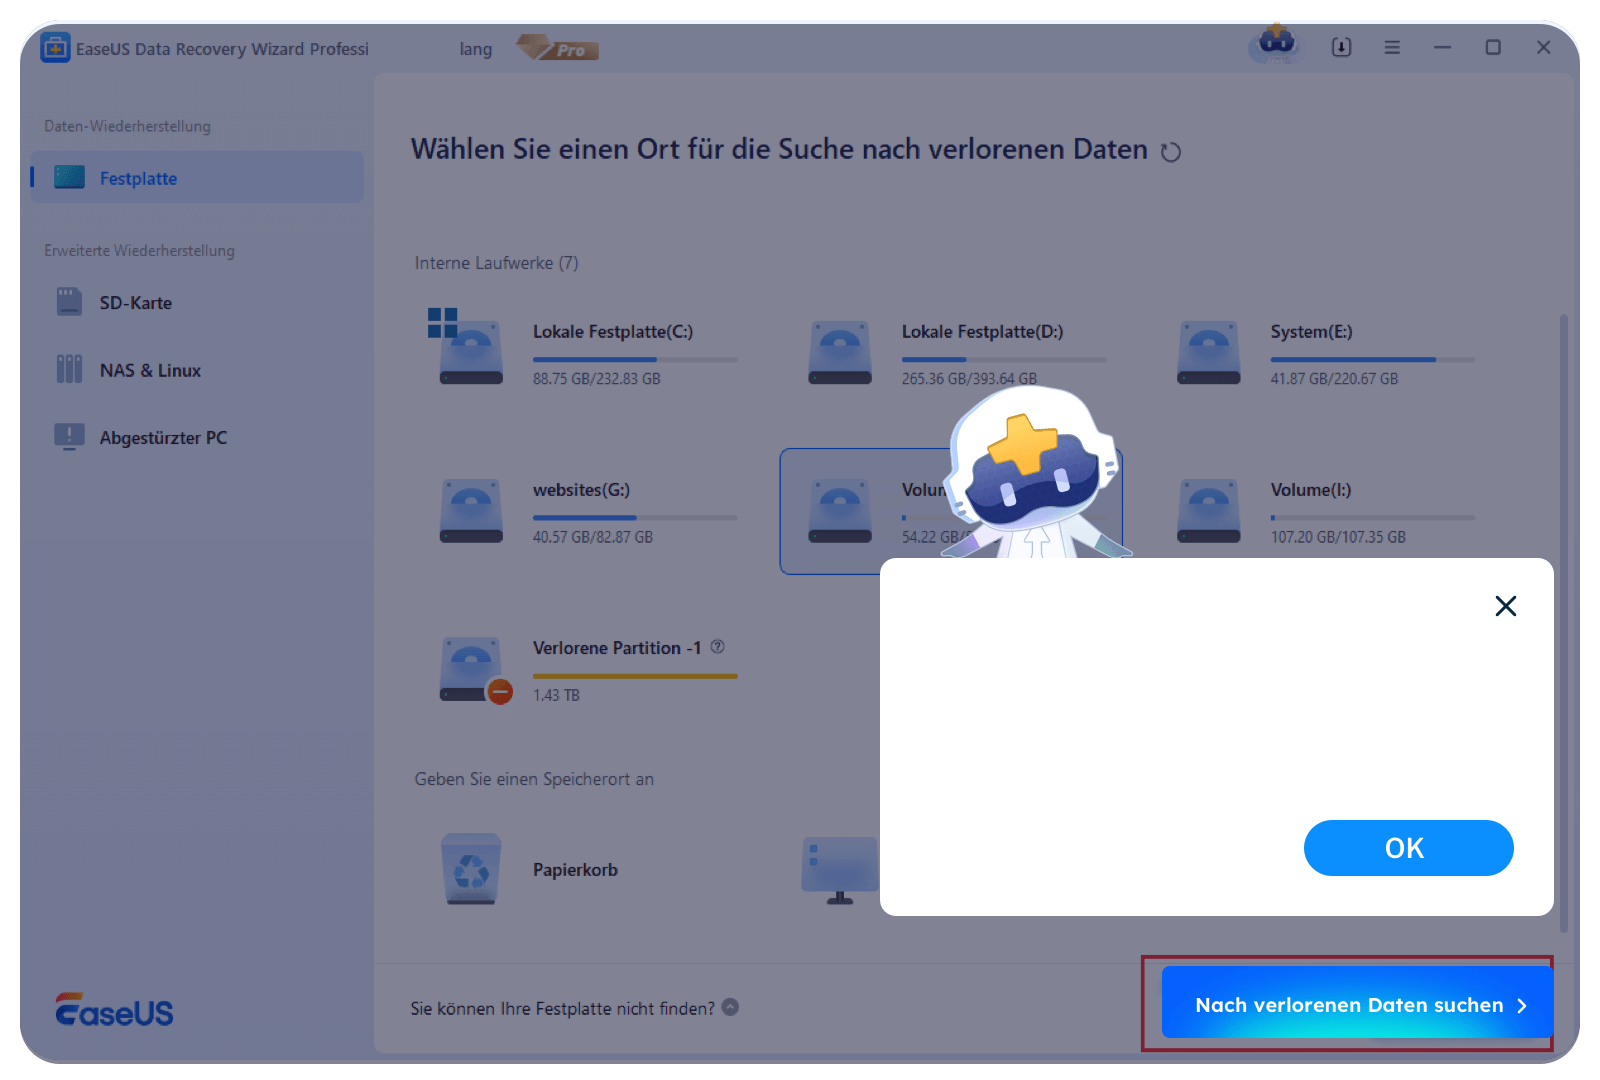The image size is (1600, 1080).
Task: Select Abgestürzter PC in sidebar
Action: [x=163, y=438]
